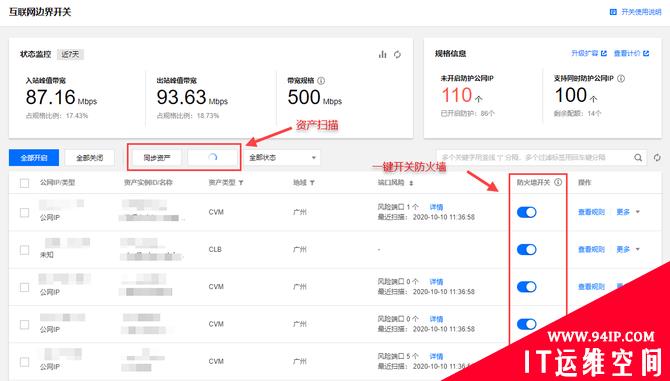Sort the 端口风险 column
The width and height of the screenshot is (670, 381).
(411, 183)
